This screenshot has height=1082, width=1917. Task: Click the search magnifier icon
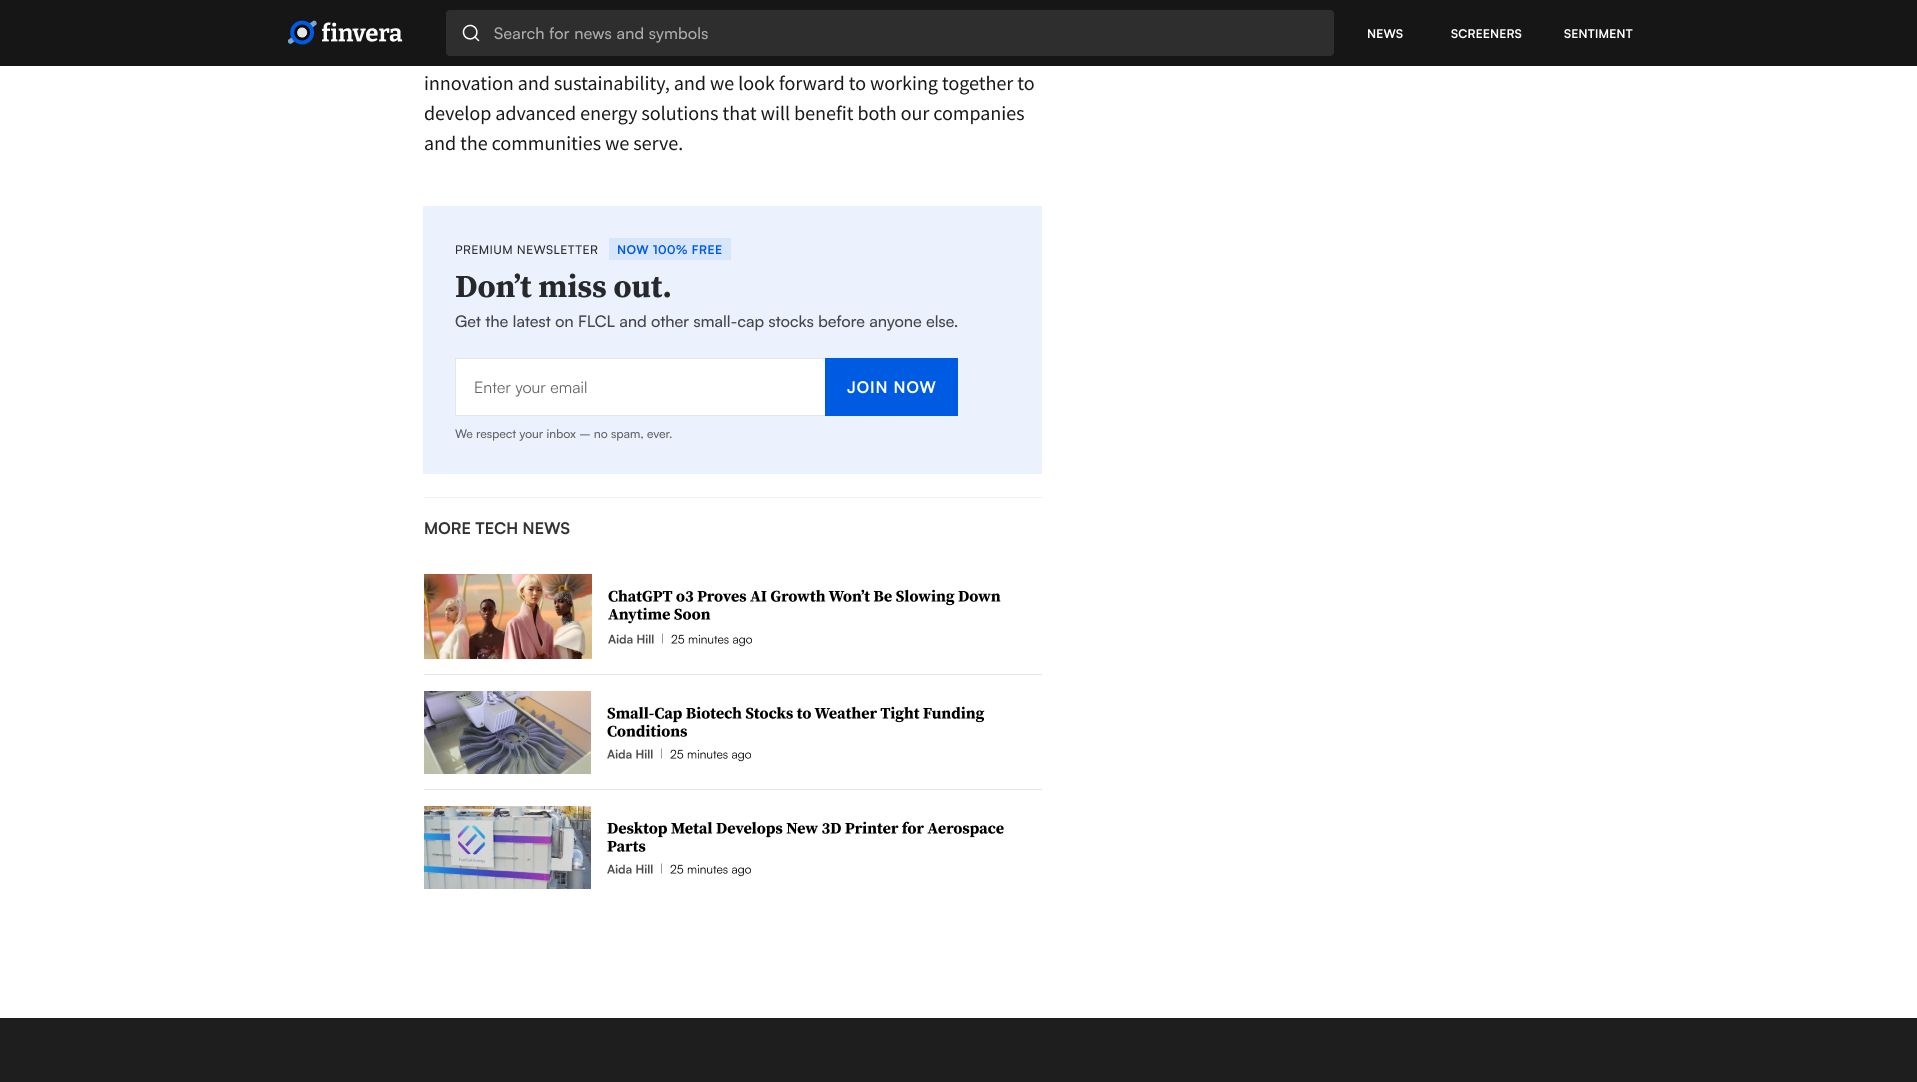[471, 33]
